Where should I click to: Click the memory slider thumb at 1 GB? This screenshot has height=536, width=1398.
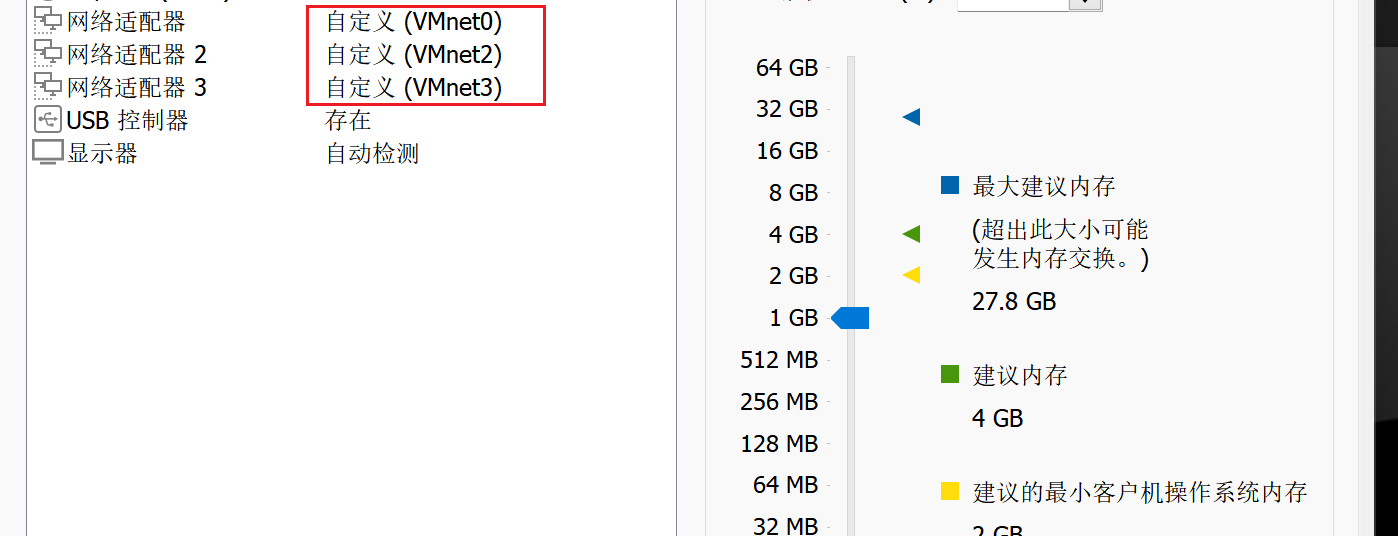[x=851, y=318]
